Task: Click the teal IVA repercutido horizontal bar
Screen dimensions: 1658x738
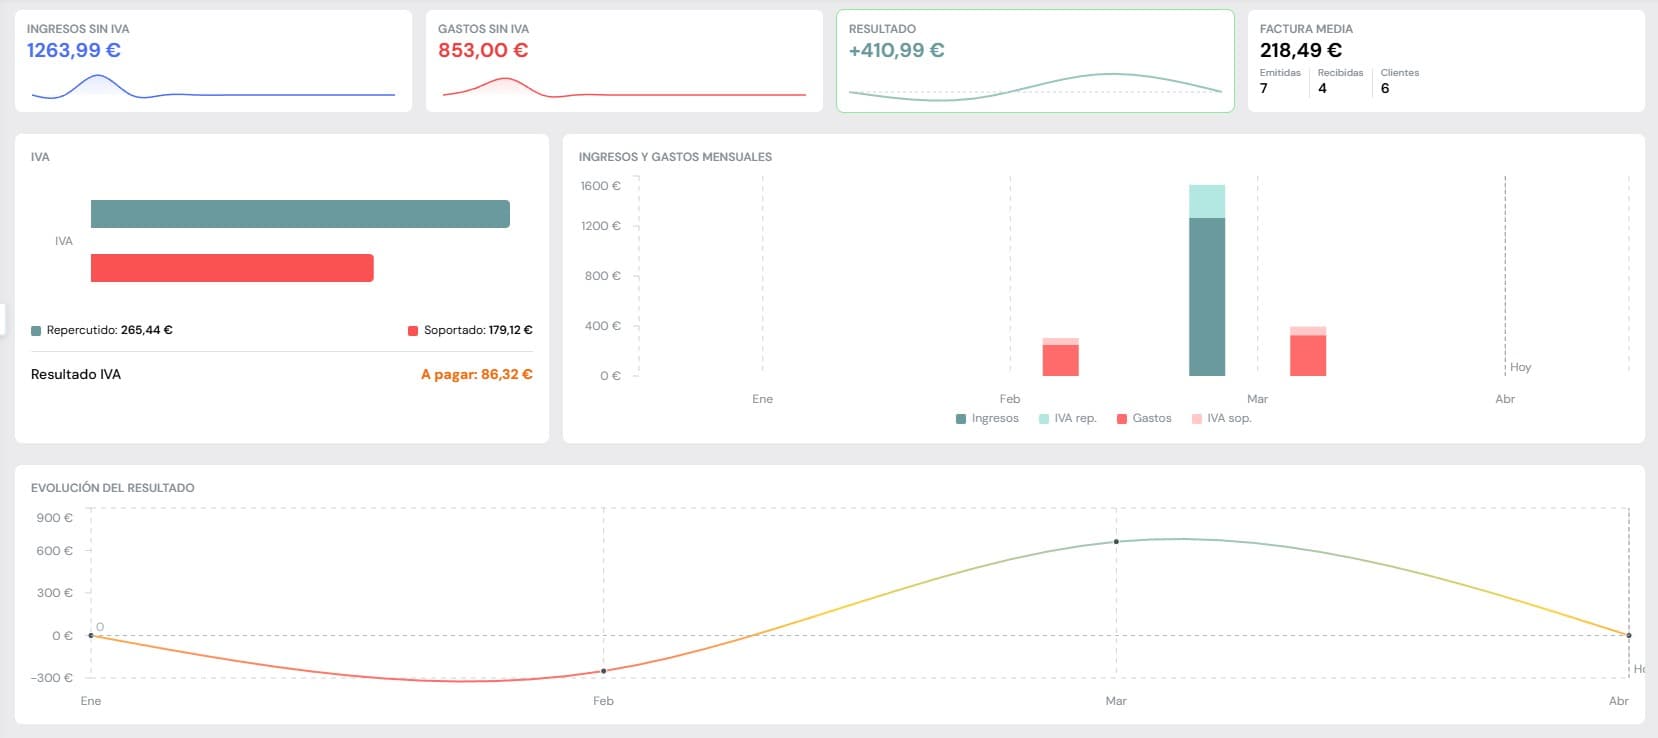Action: (300, 214)
